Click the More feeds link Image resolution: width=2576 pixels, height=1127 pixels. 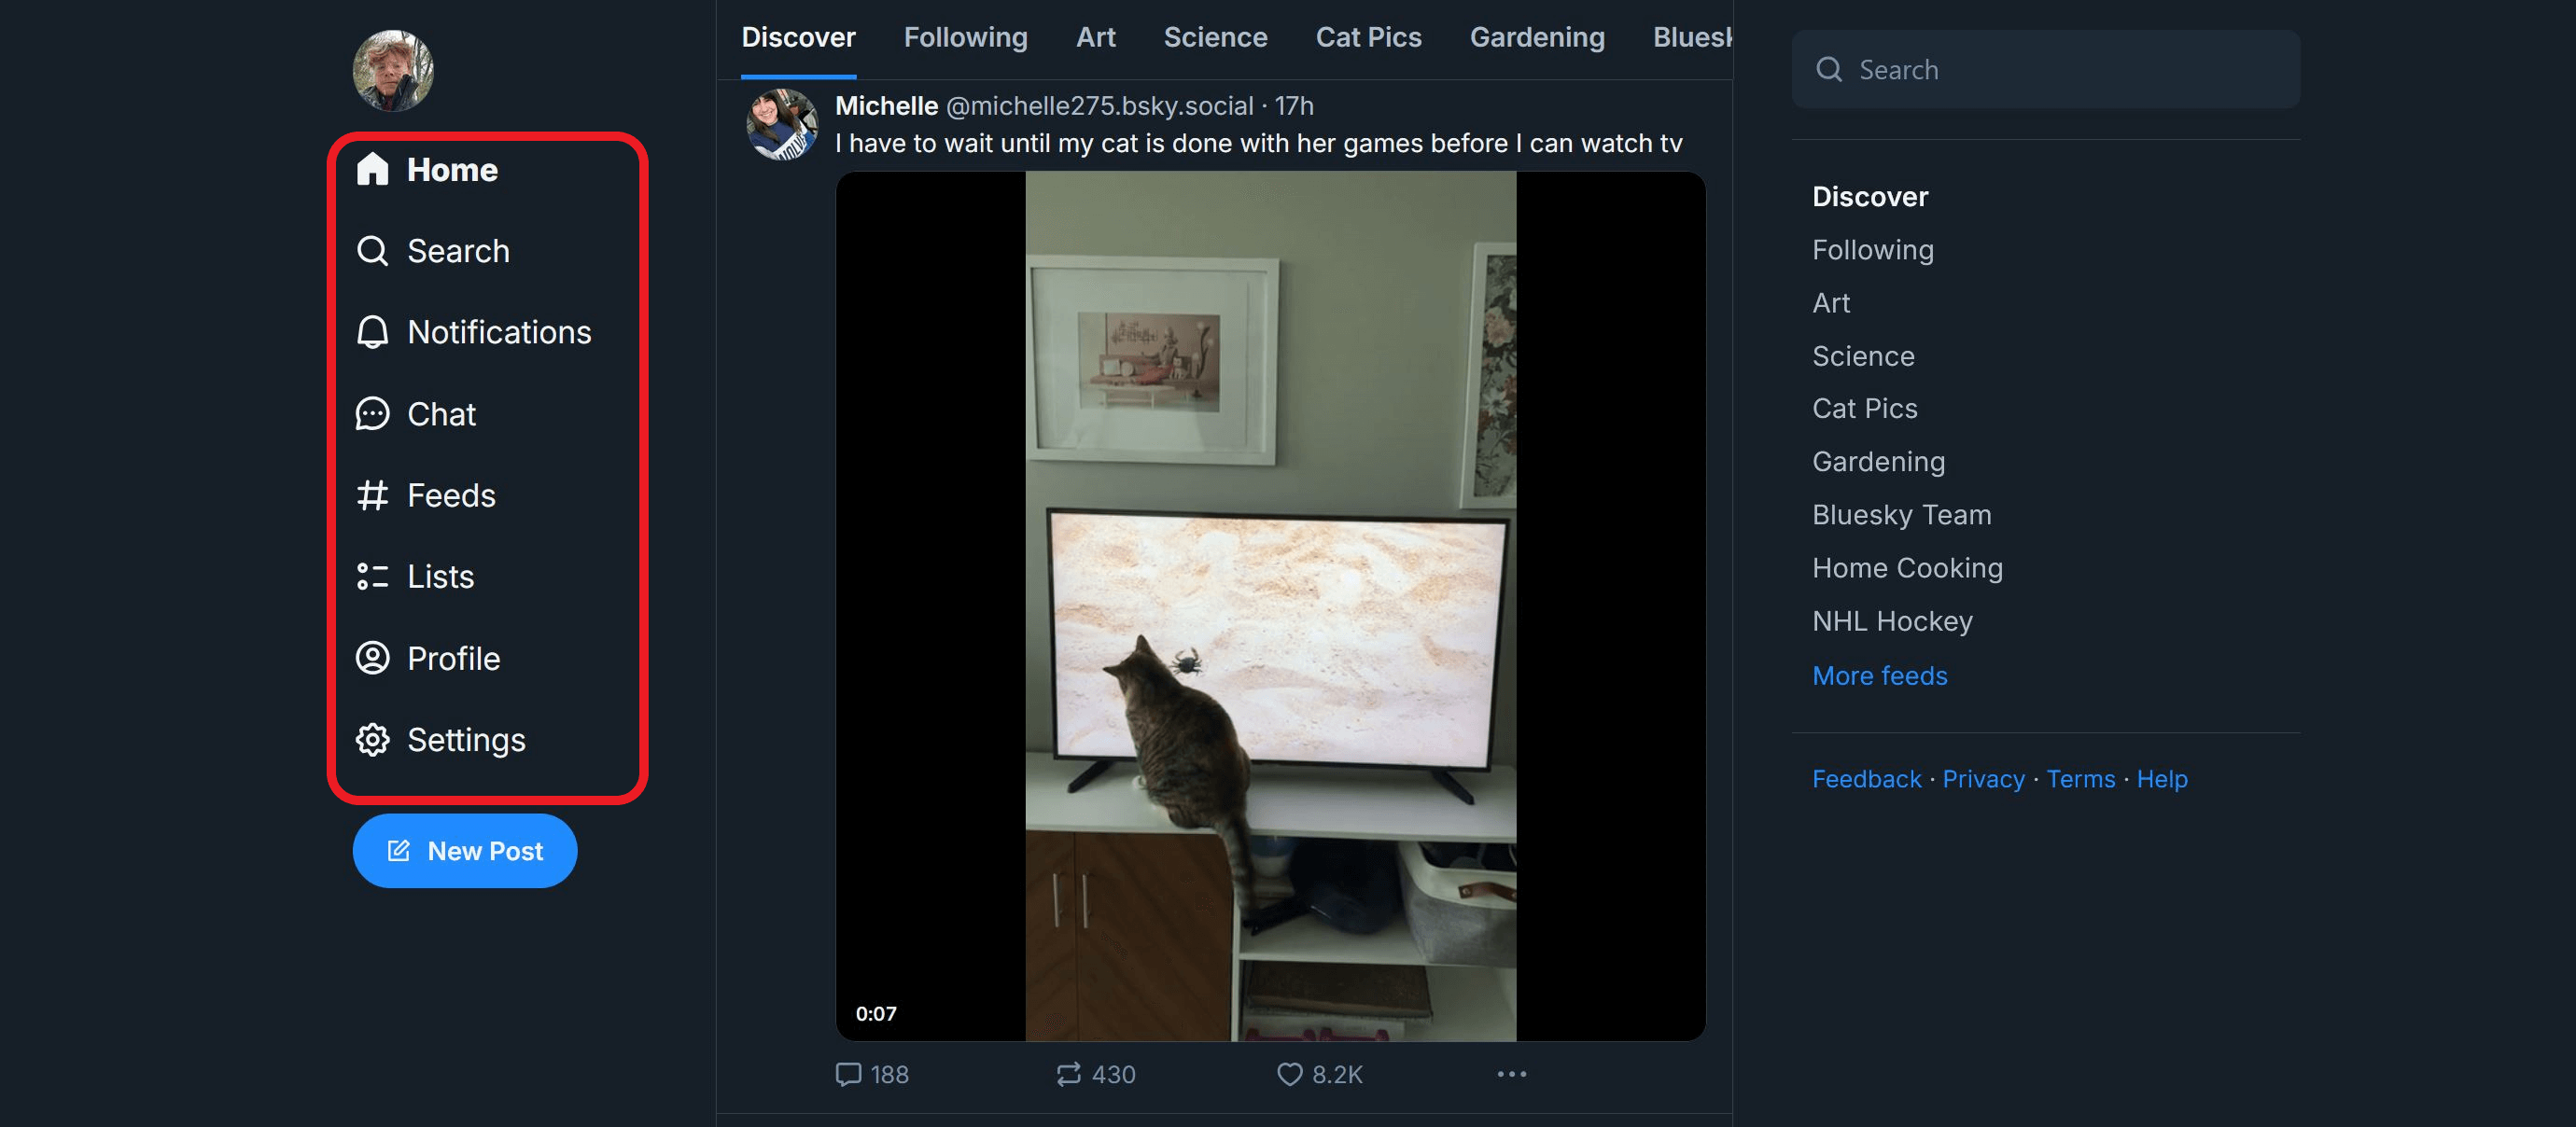[1880, 675]
